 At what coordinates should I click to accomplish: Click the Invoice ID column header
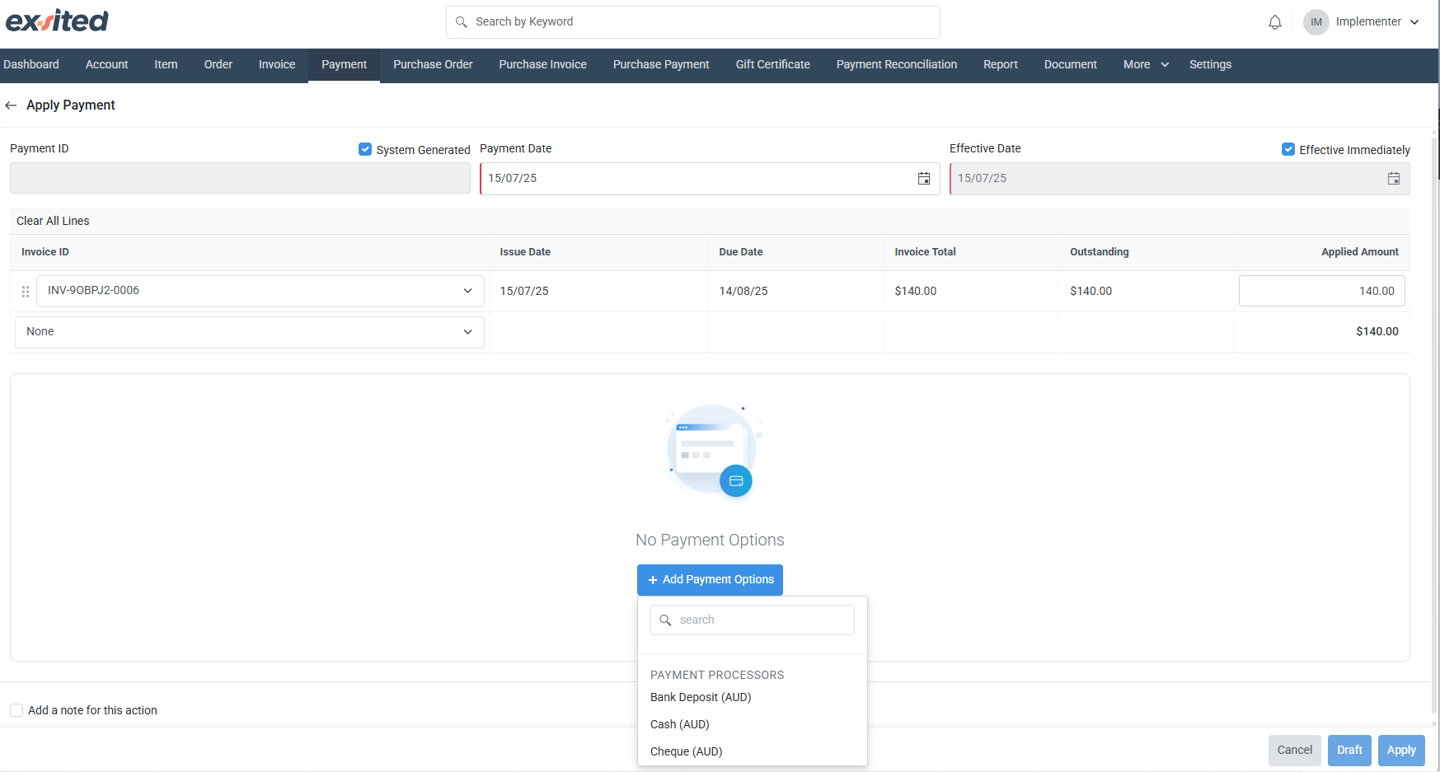[45, 252]
